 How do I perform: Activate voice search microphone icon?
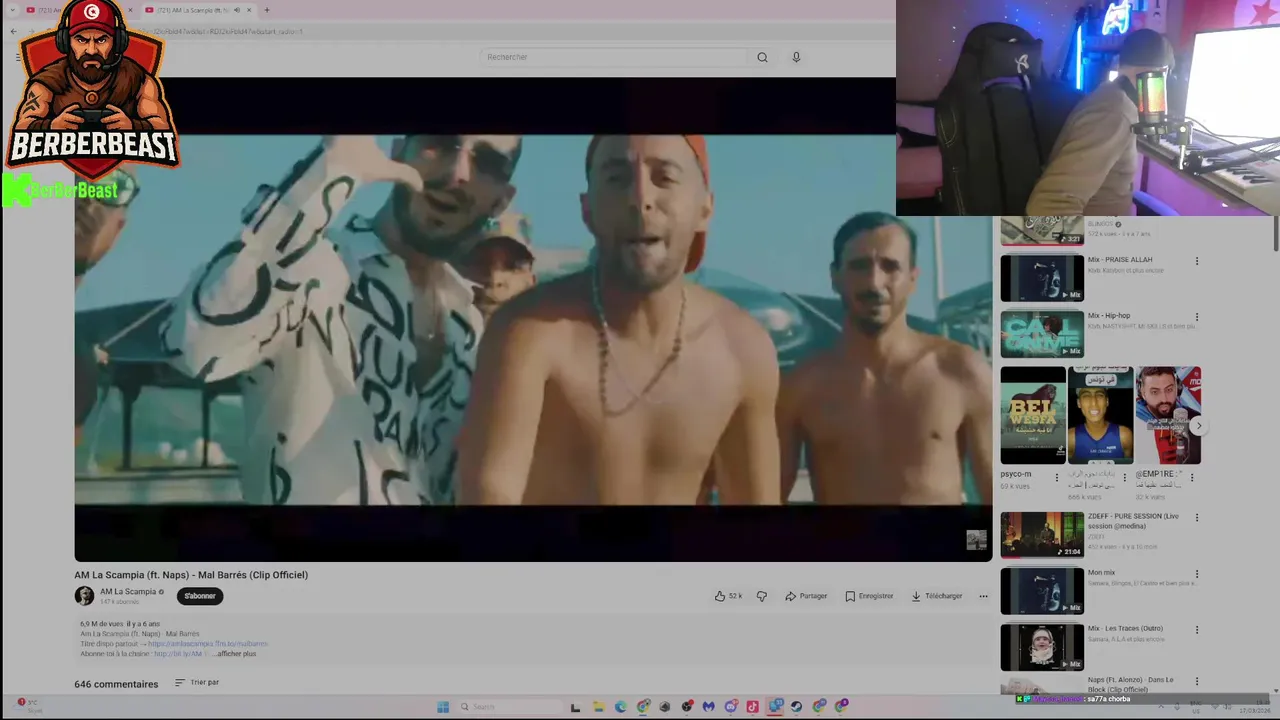[796, 57]
